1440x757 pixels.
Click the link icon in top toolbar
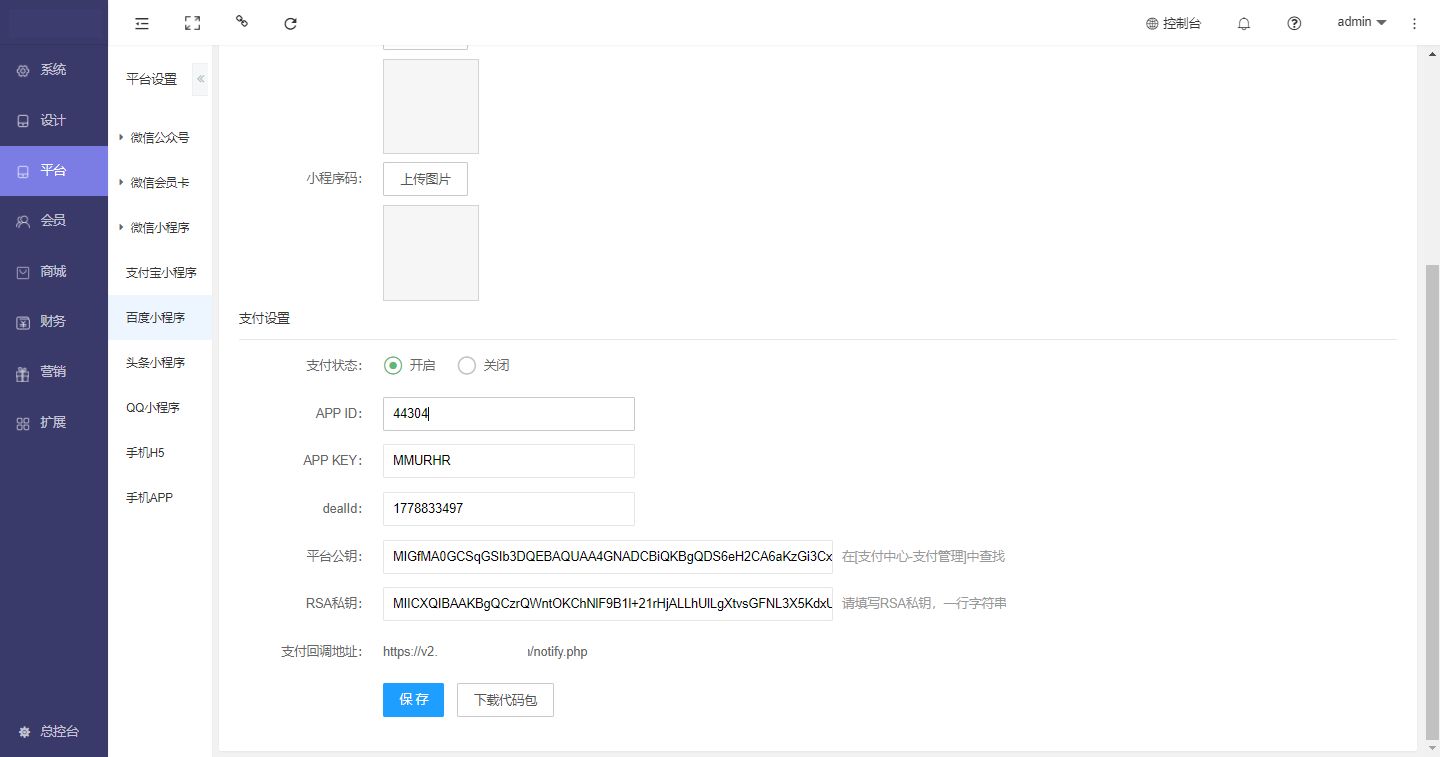242,21
